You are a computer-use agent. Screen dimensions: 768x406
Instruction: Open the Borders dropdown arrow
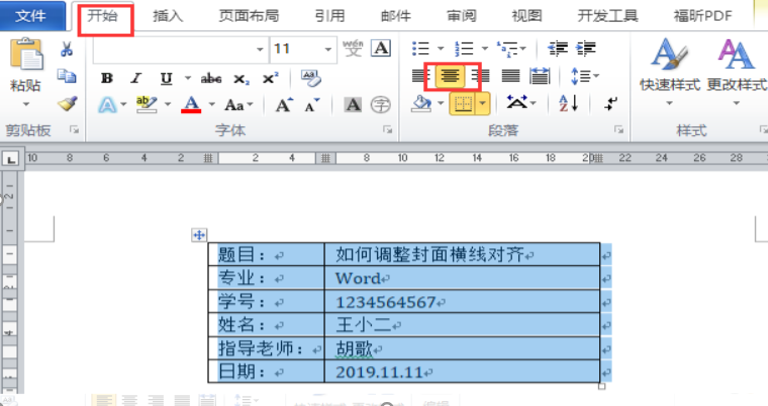483,104
